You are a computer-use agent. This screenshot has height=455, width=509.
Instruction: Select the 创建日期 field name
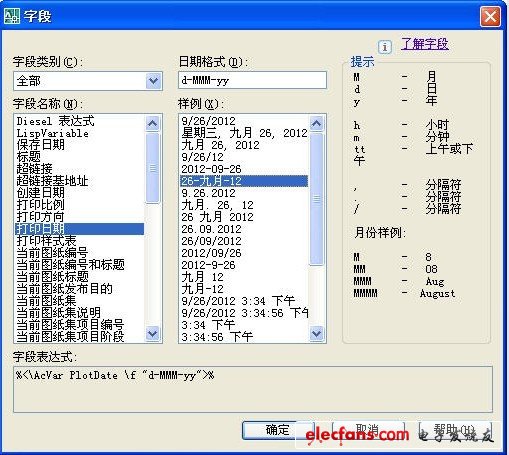tap(41, 193)
